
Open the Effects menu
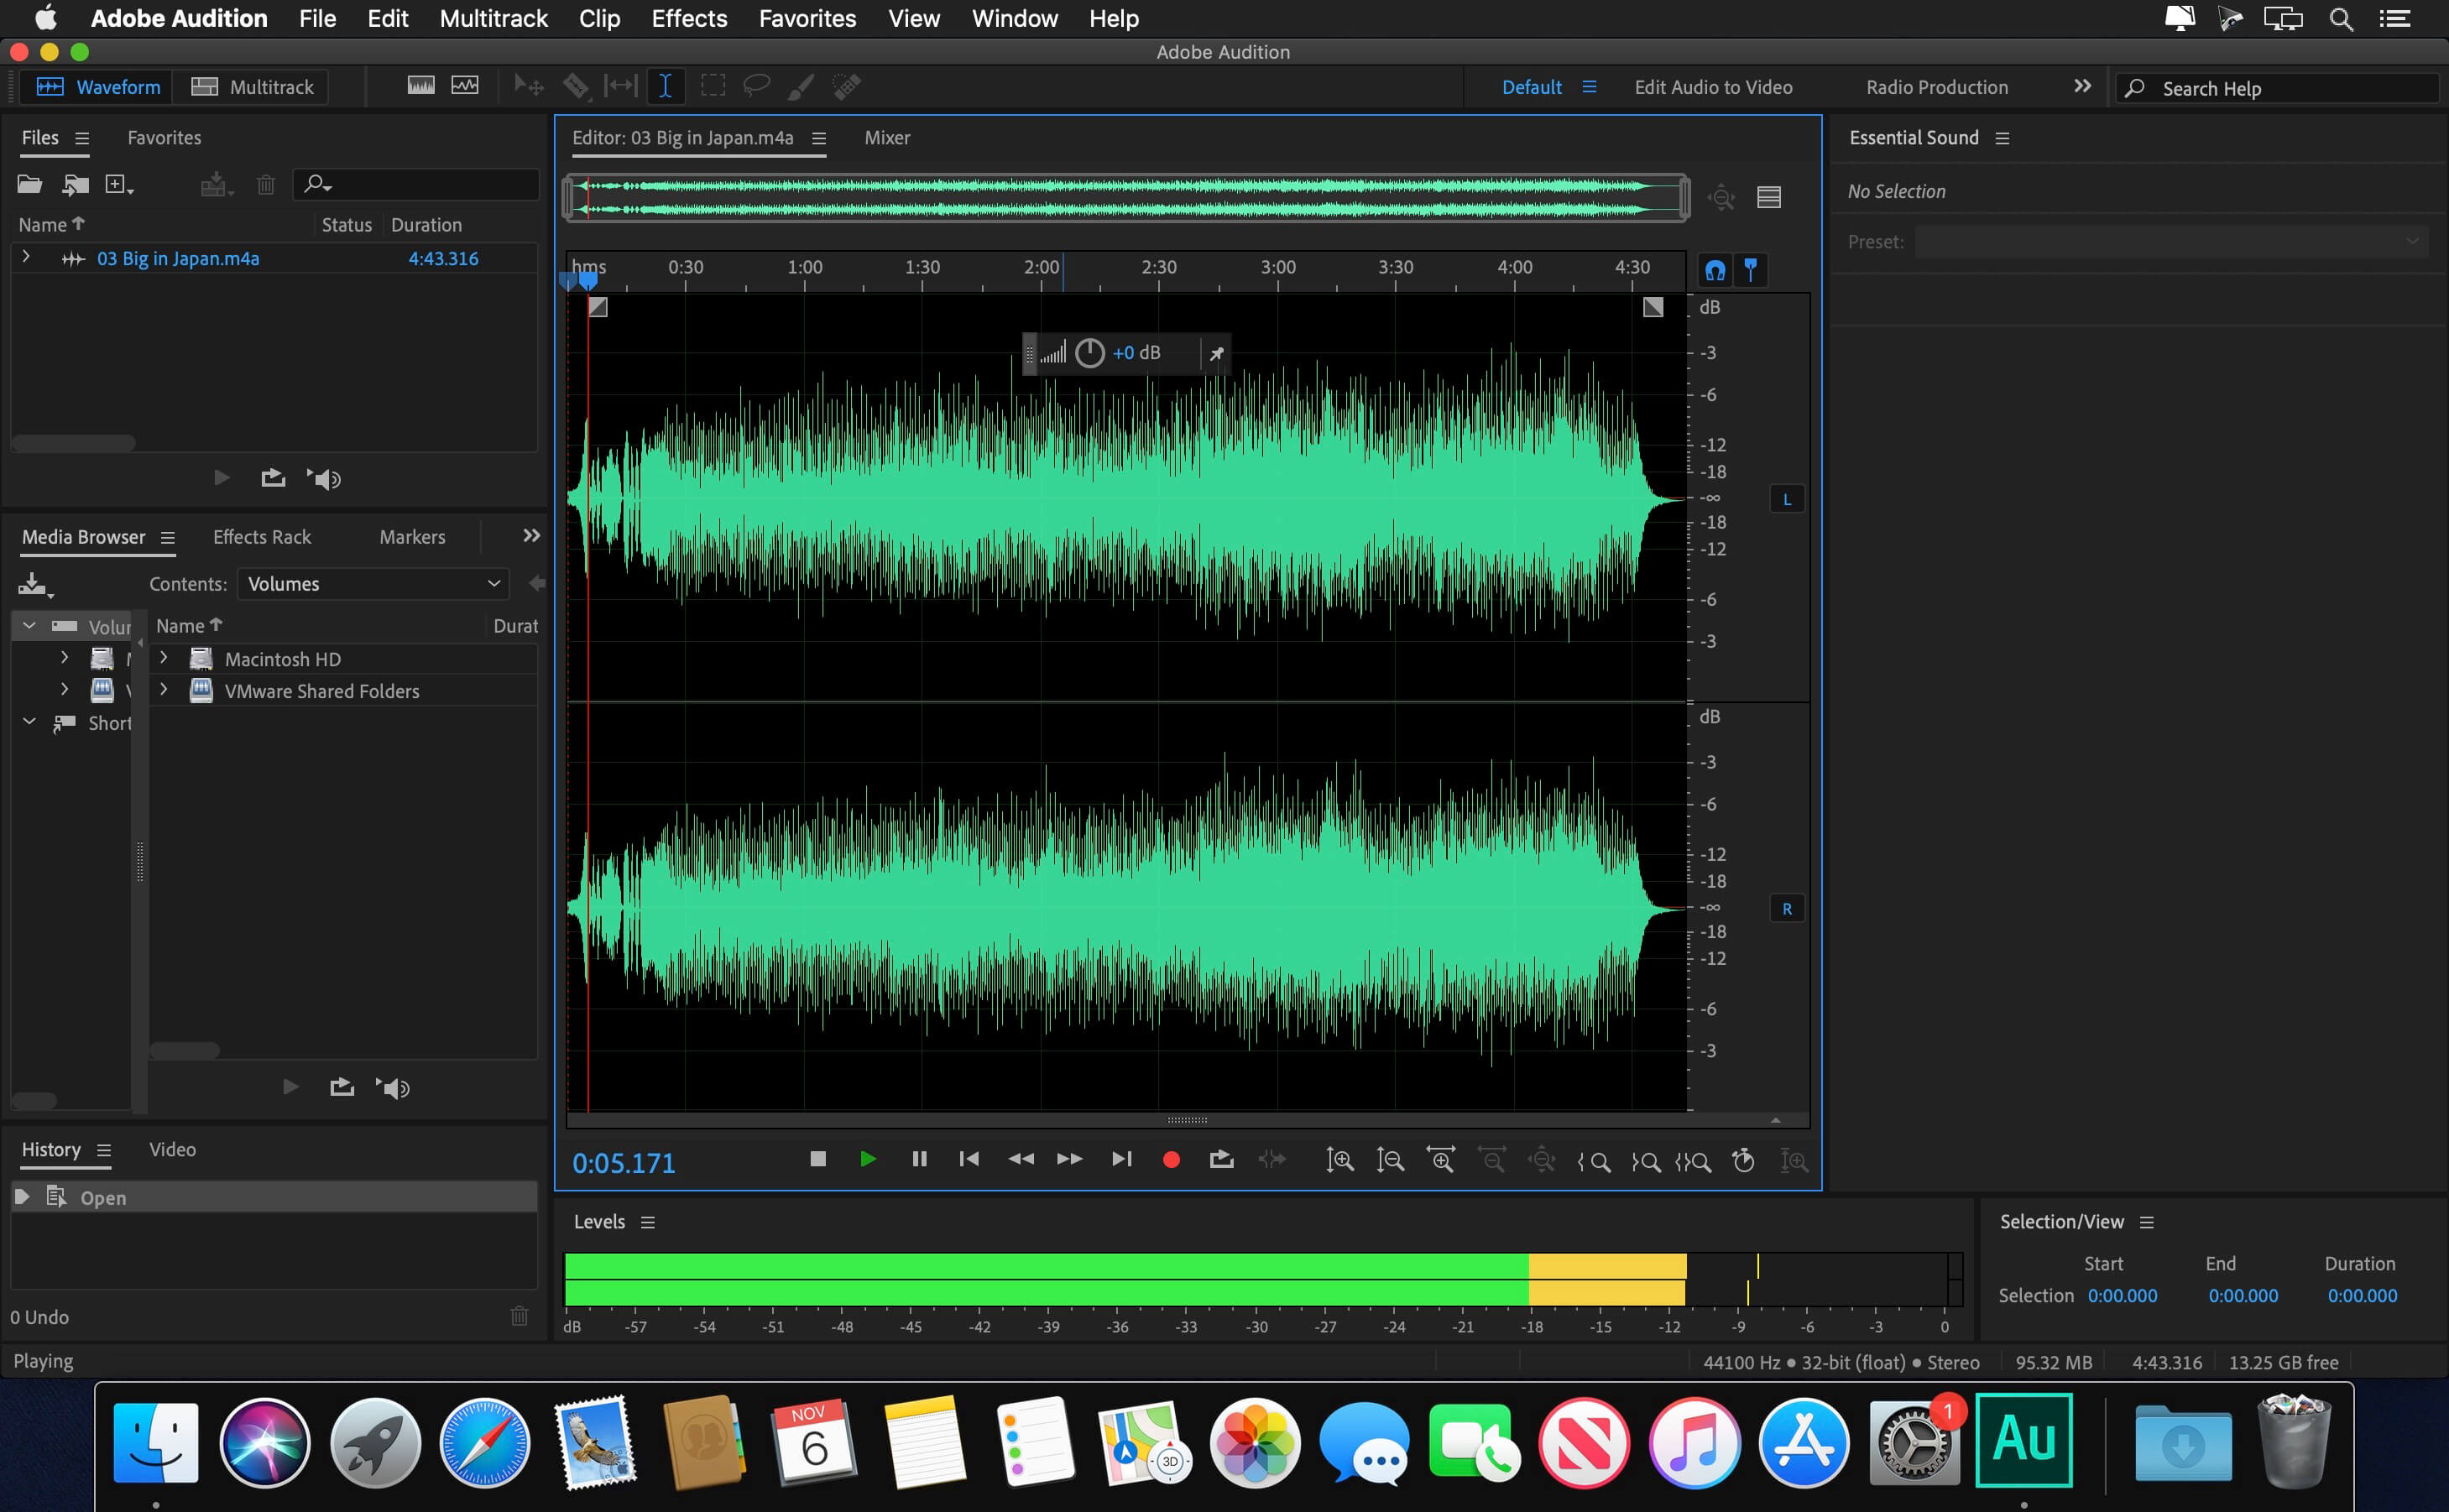pyautogui.click(x=689, y=19)
